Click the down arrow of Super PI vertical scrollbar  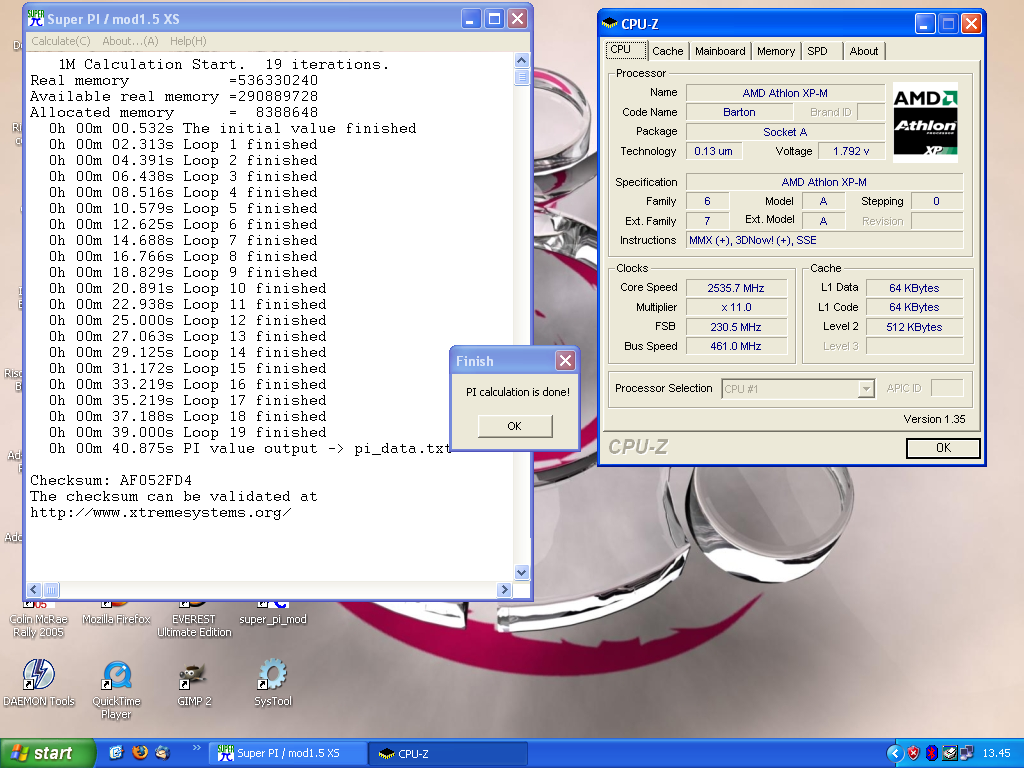pyautogui.click(x=521, y=572)
